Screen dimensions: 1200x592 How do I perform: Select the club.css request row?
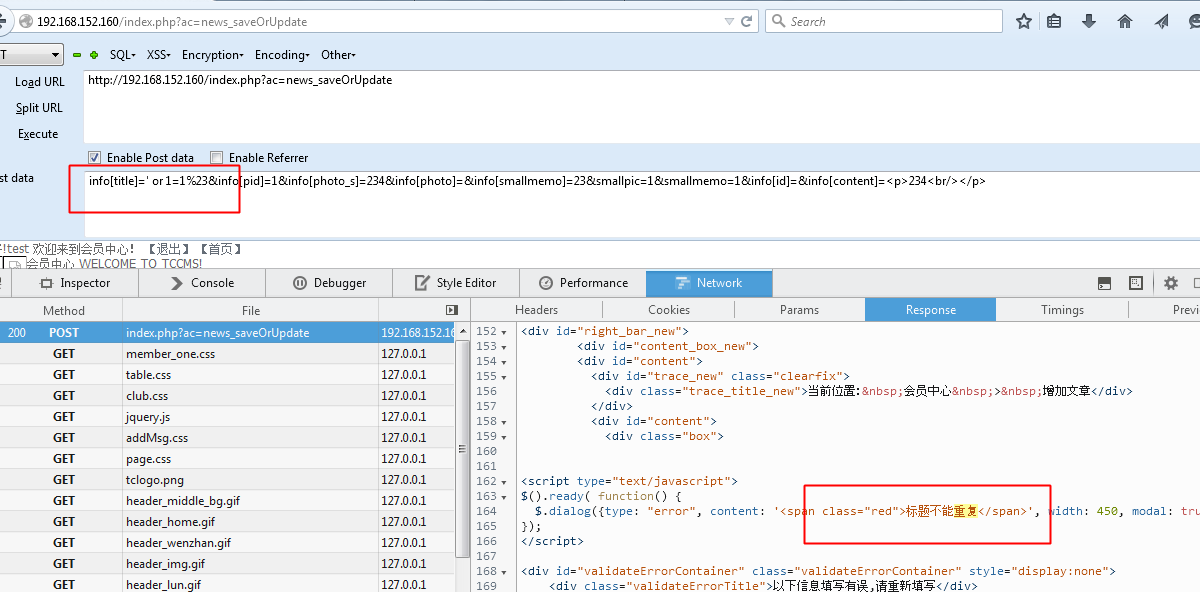(x=228, y=395)
